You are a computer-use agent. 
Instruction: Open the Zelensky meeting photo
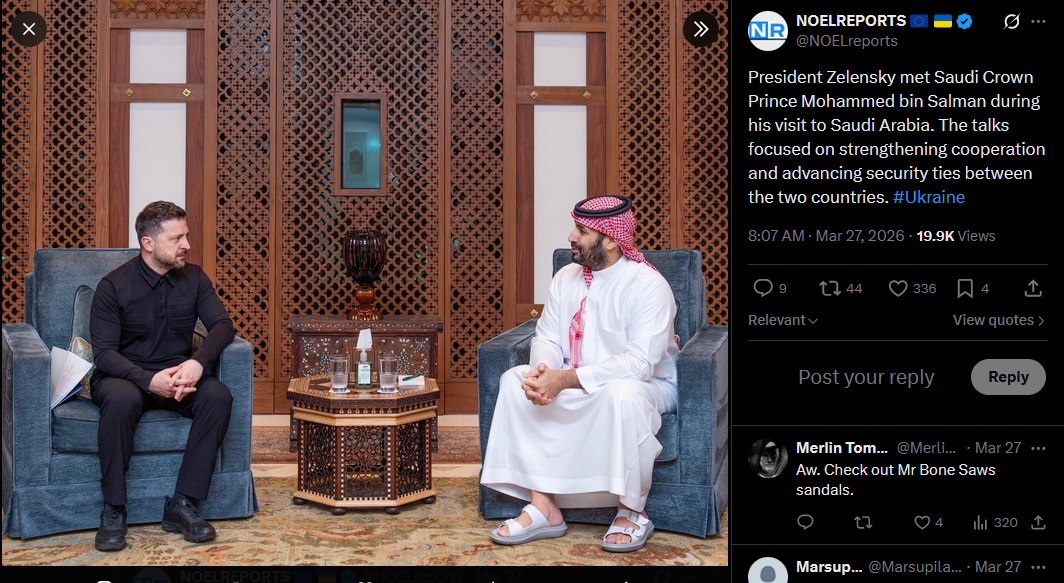tap(365, 283)
